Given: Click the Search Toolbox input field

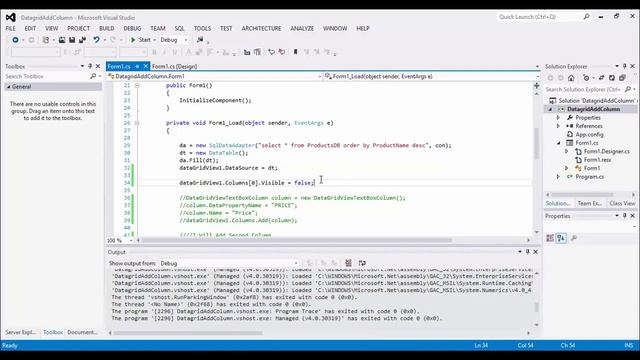Looking at the screenshot, I should [x=46, y=76].
